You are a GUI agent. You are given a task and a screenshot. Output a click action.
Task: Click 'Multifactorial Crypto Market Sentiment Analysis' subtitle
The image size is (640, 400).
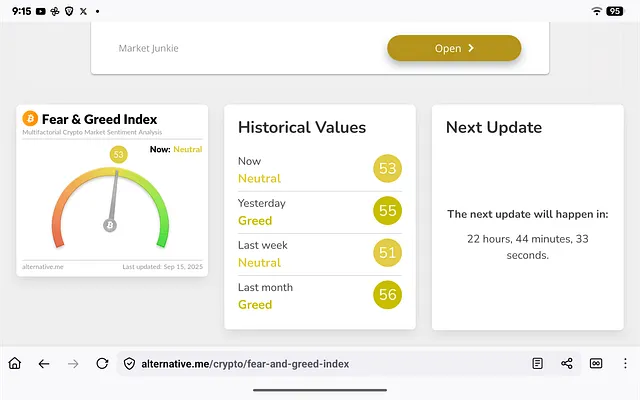tap(92, 132)
